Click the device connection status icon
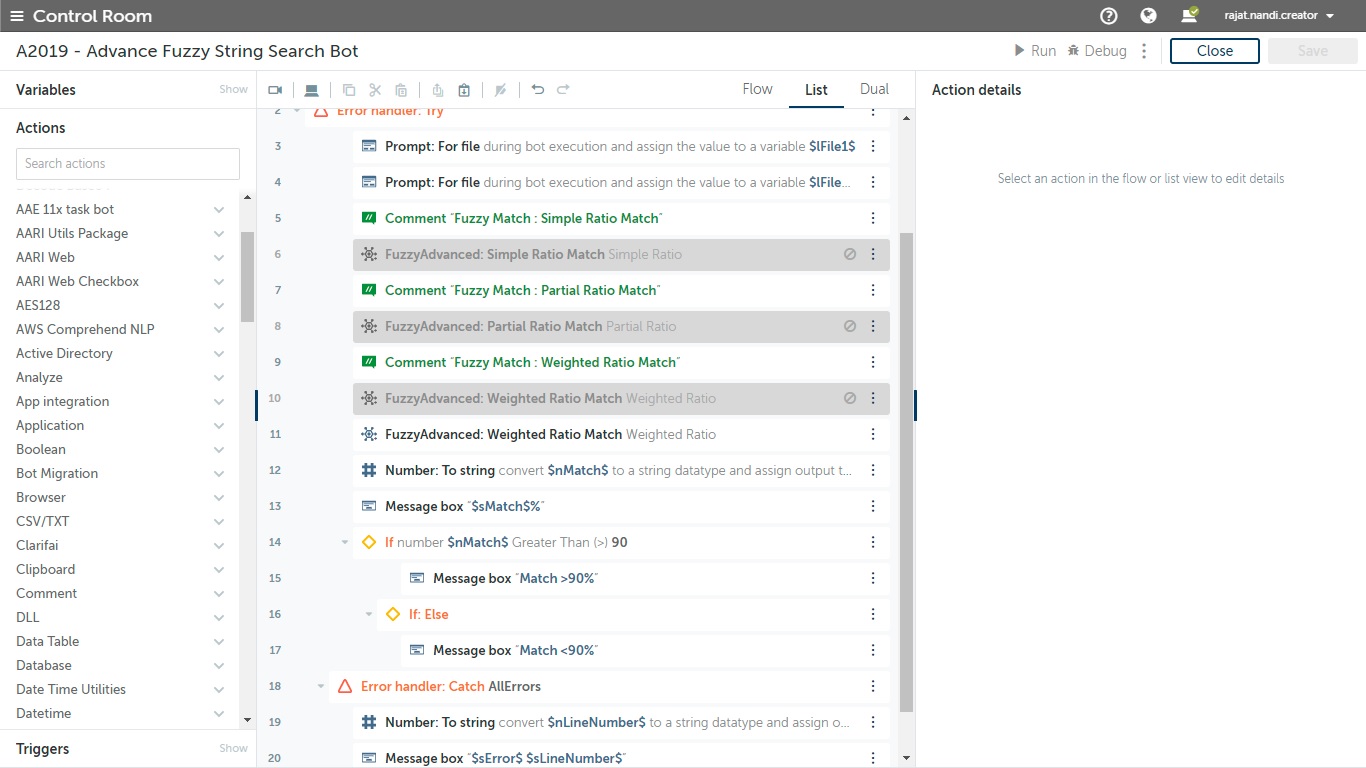The image size is (1366, 768). click(1189, 16)
